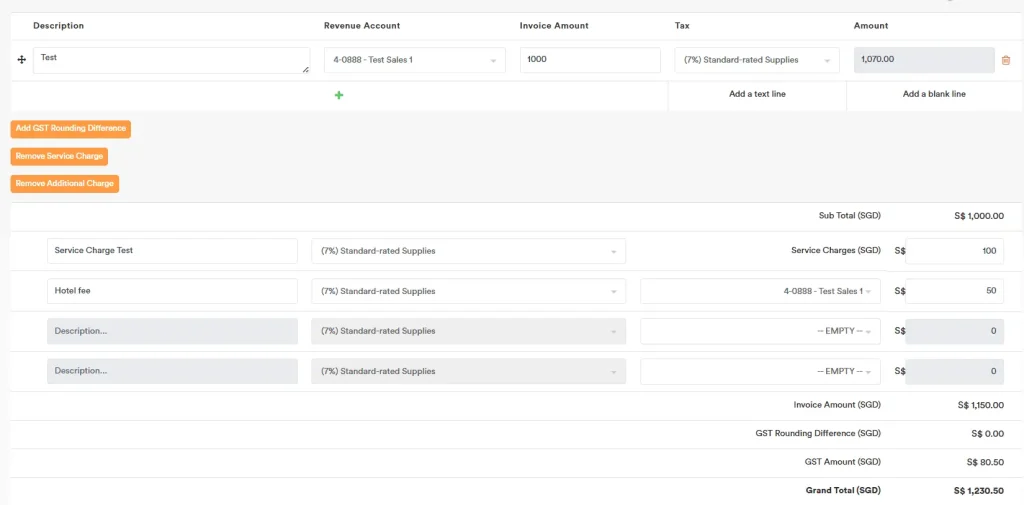Image resolution: width=1024 pixels, height=505 pixels.
Task: Click the Service Charge Test description field
Action: coord(172,251)
